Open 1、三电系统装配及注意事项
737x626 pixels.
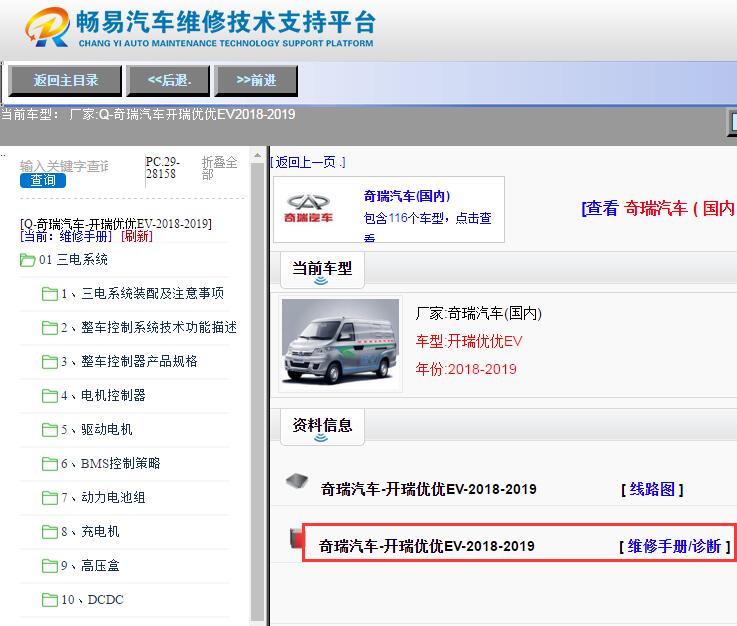(142, 294)
